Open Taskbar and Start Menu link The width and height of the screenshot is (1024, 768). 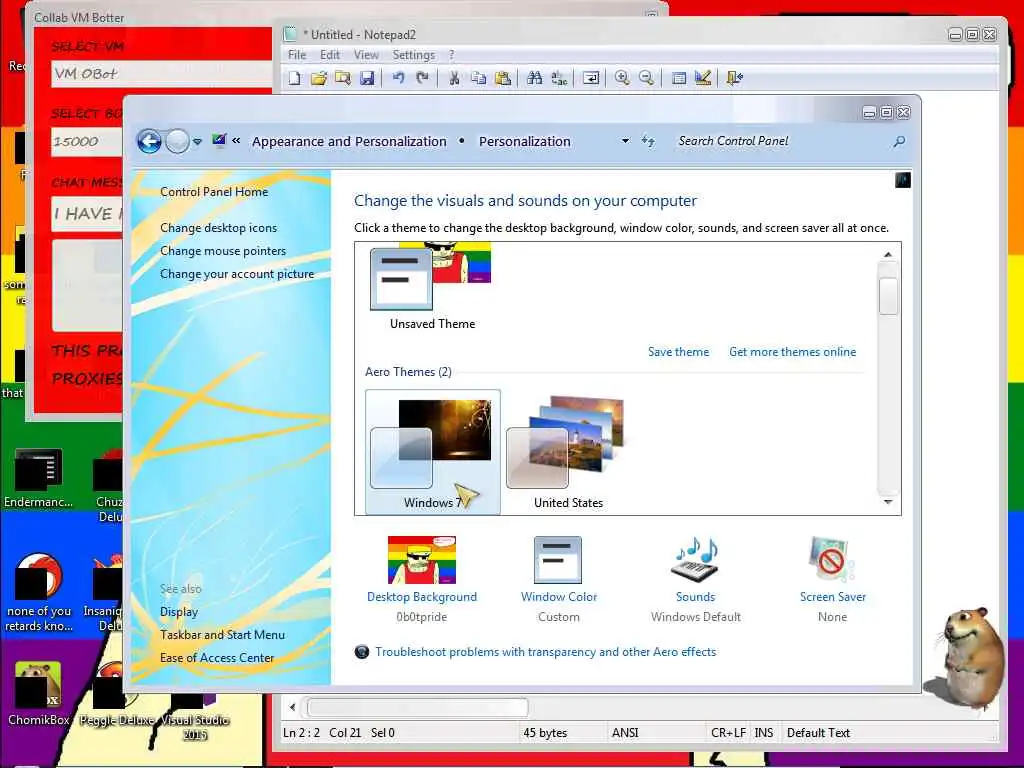point(222,635)
